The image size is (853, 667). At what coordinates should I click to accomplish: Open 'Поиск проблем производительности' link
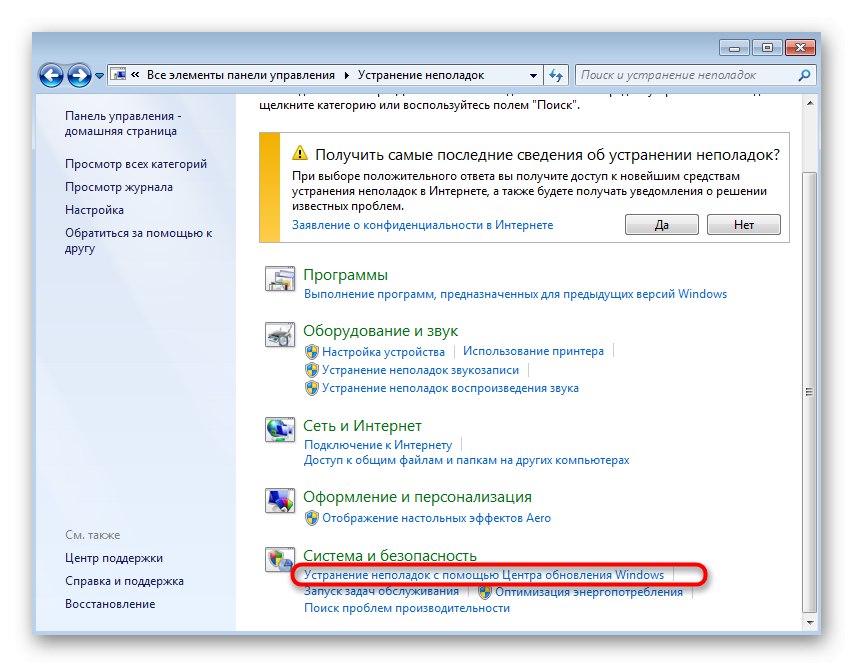[x=407, y=608]
